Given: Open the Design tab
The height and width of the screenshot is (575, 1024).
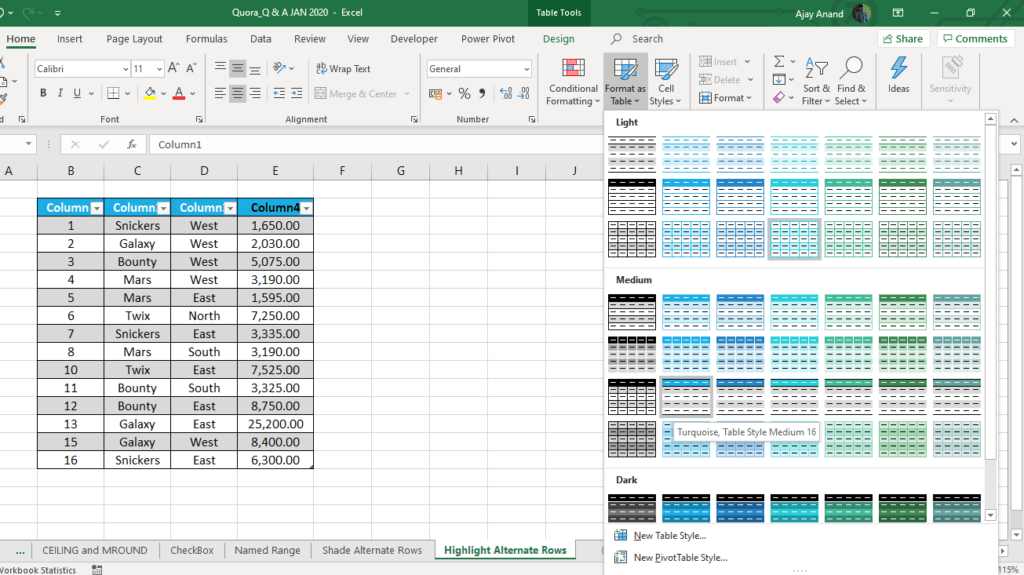Looking at the screenshot, I should point(558,39).
